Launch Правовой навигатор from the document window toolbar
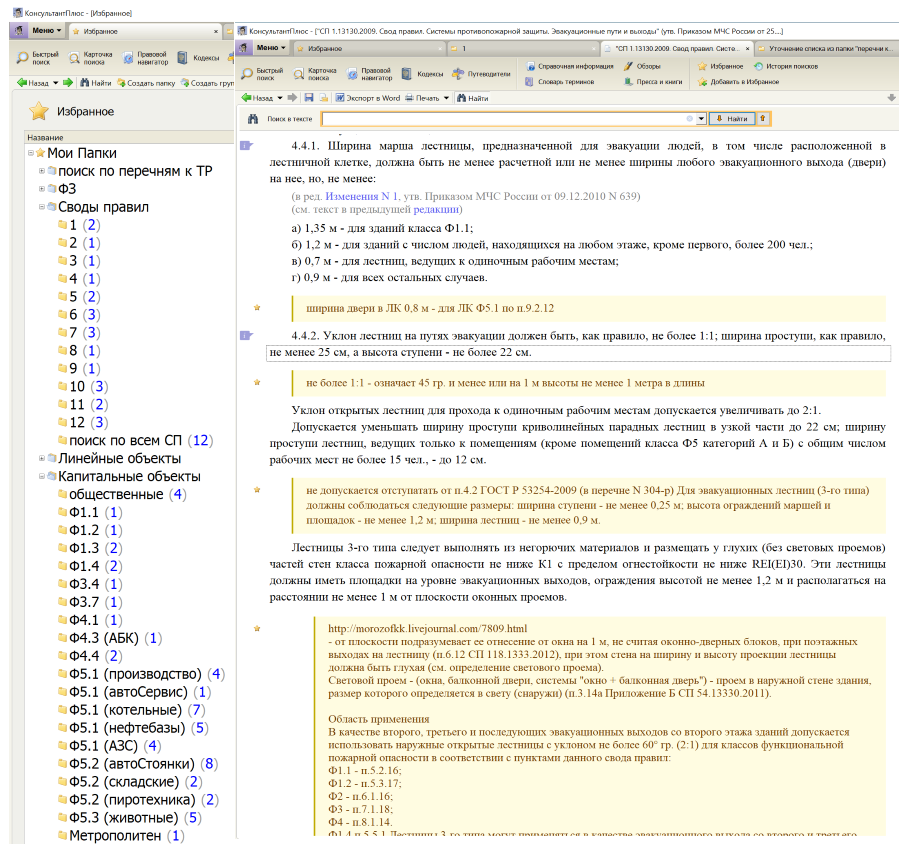The width and height of the screenshot is (899, 844). [368, 74]
